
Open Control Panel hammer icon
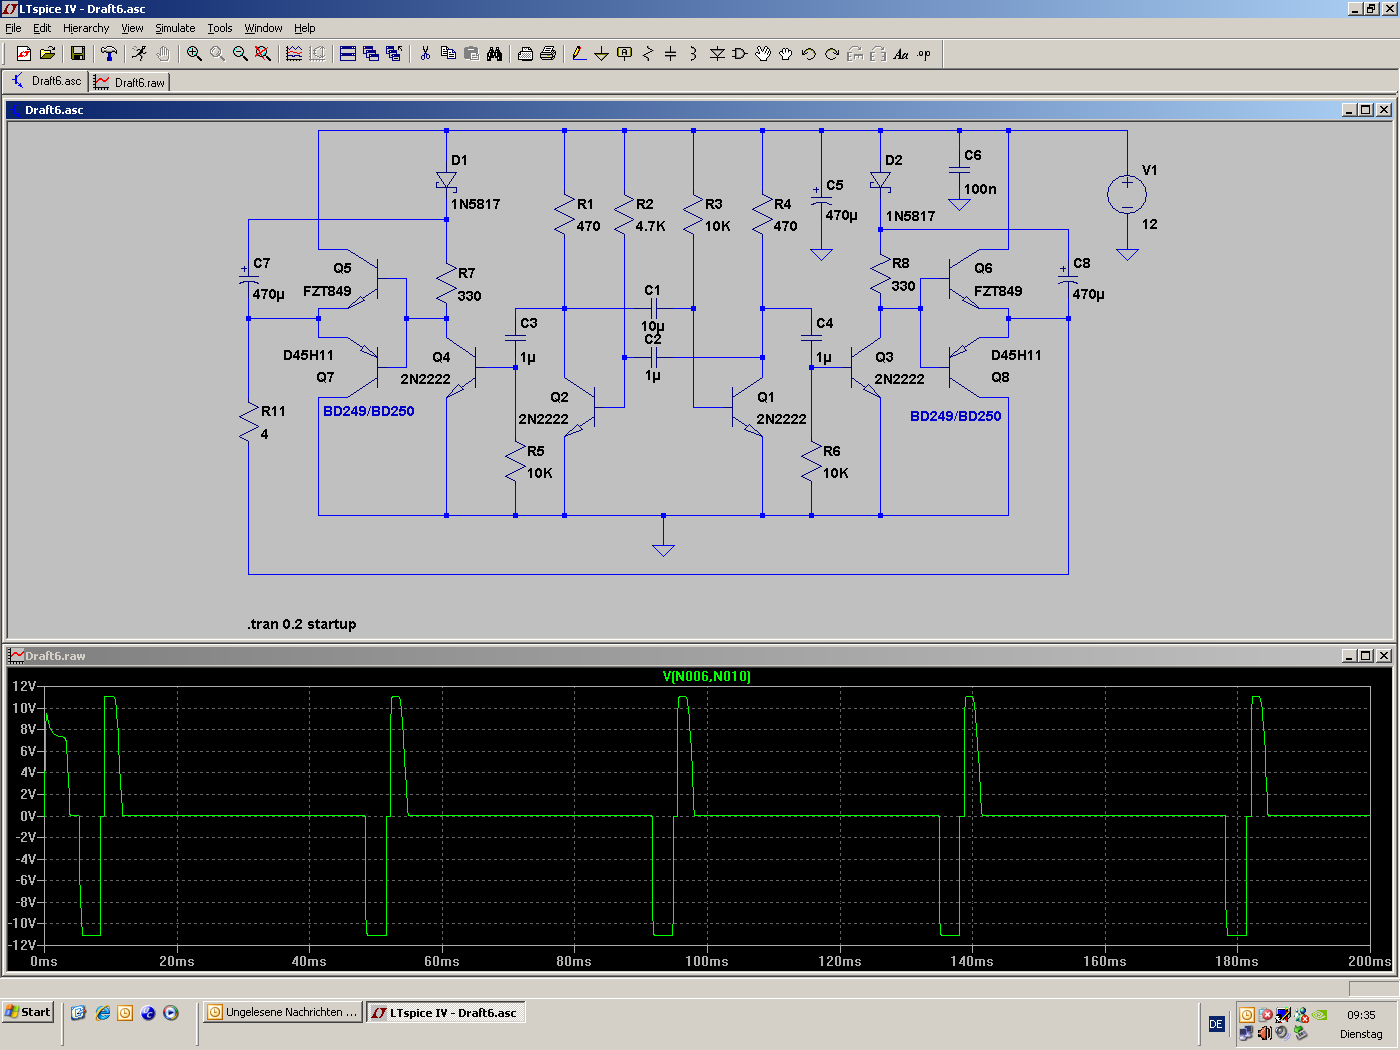click(109, 54)
